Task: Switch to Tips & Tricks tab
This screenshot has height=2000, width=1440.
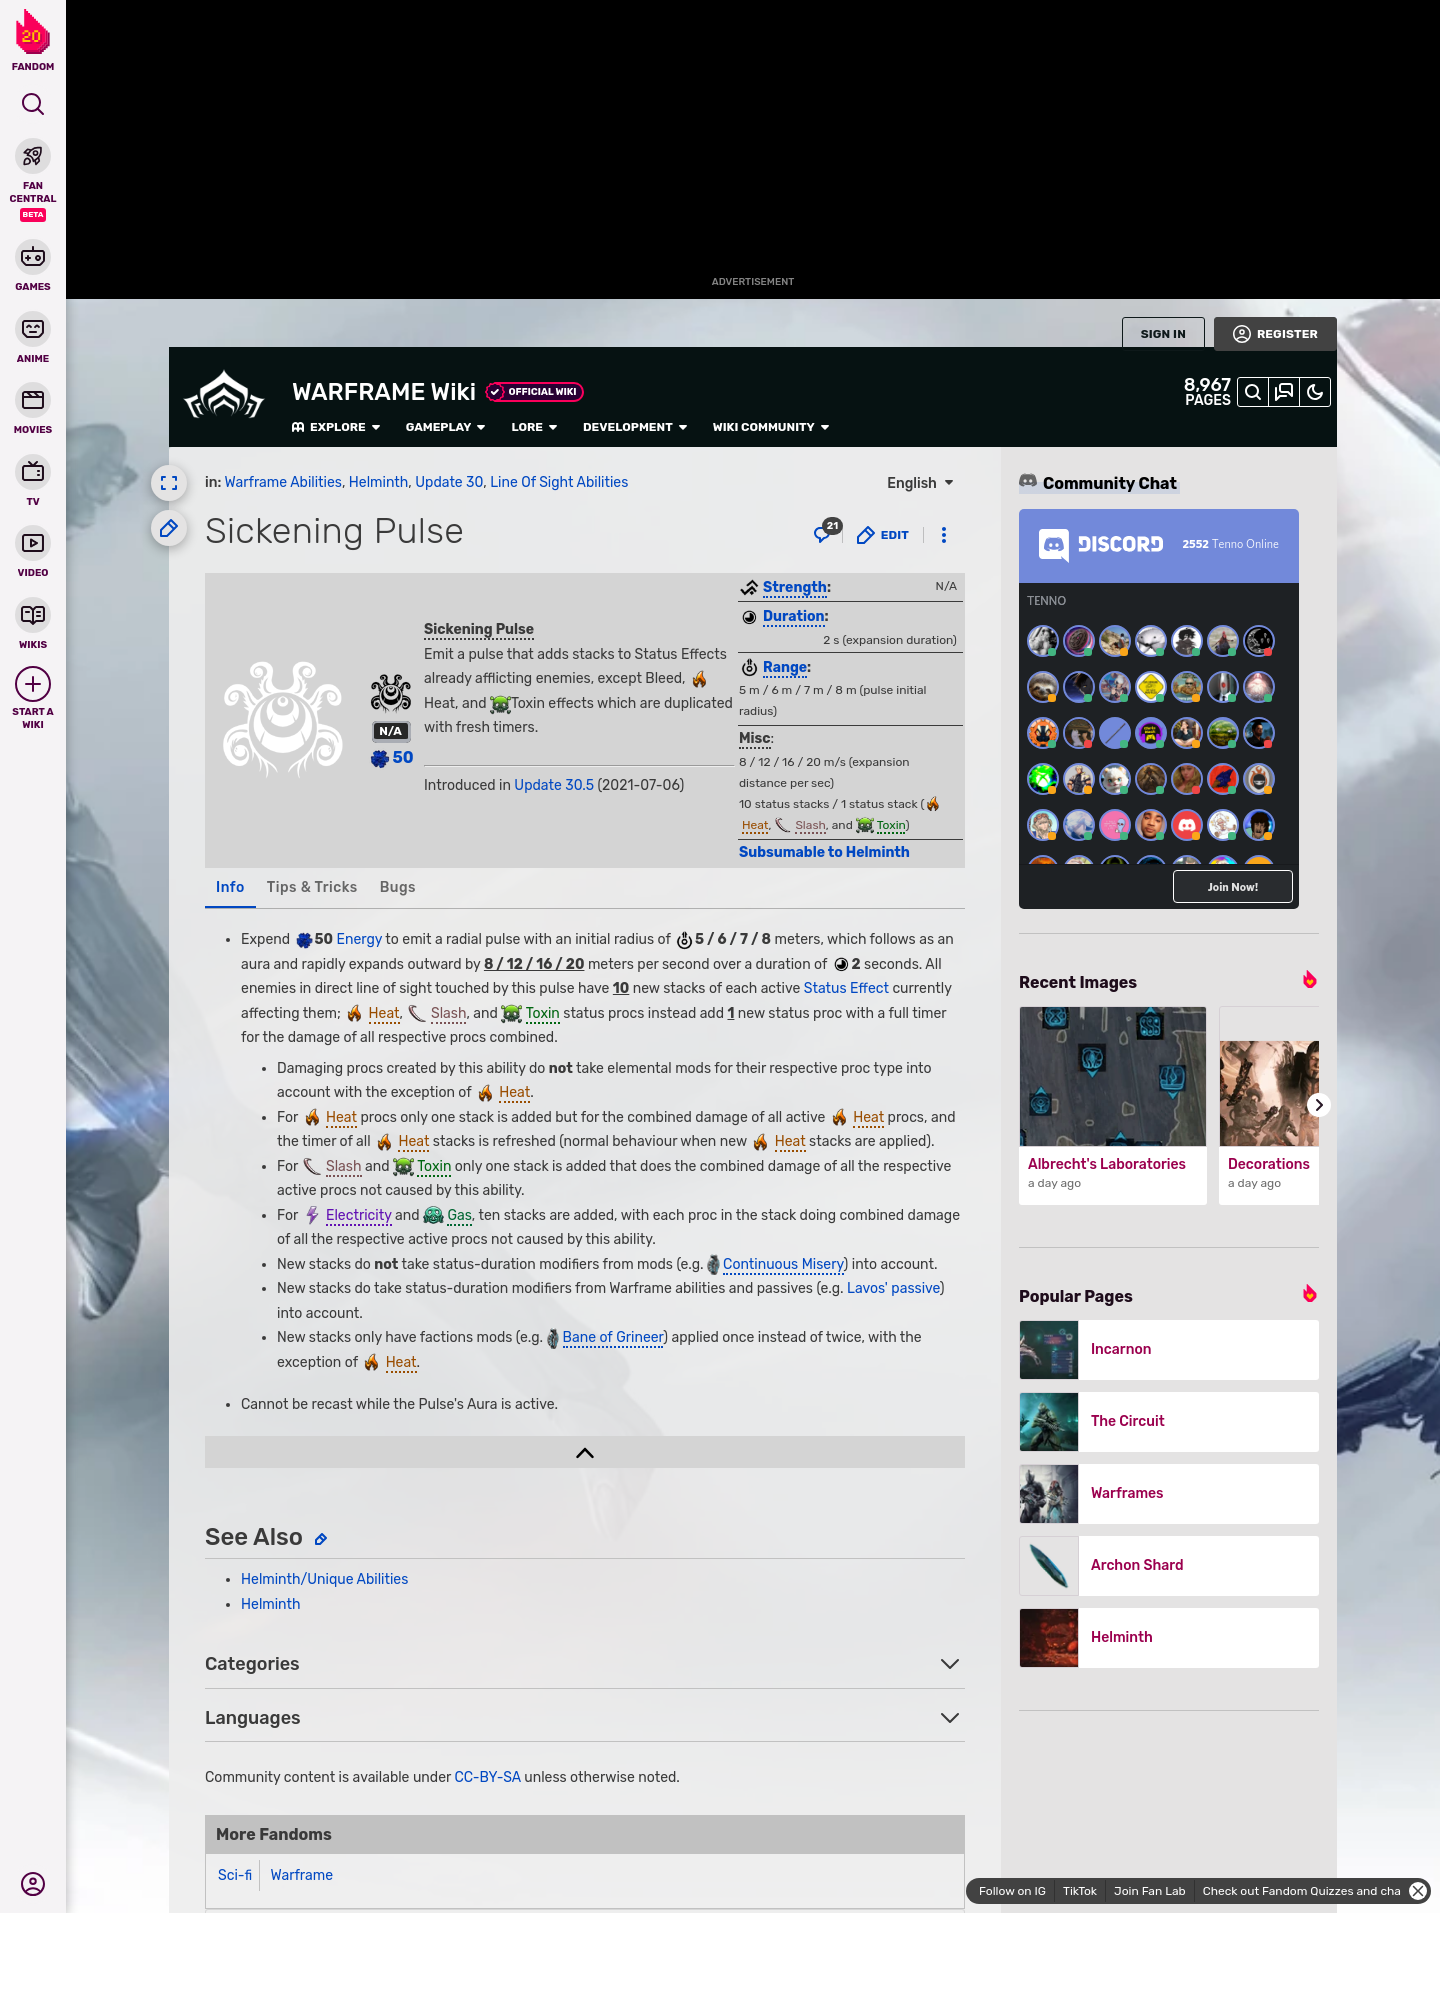Action: click(312, 887)
